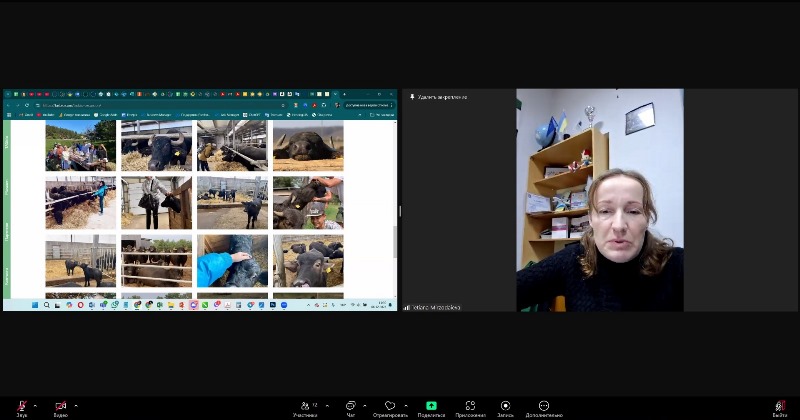The width and height of the screenshot is (800, 420).
Task: Select the speaker's video tile with bookshelf
Action: coord(600,200)
